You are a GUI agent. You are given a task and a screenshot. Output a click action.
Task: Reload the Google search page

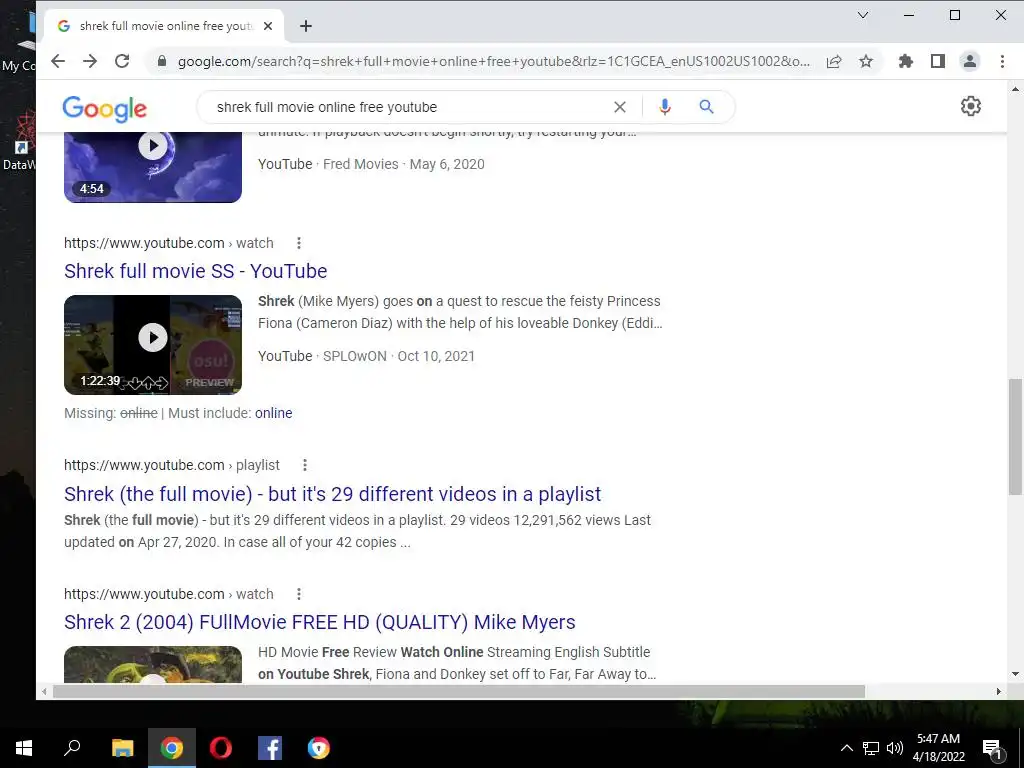[x=122, y=61]
